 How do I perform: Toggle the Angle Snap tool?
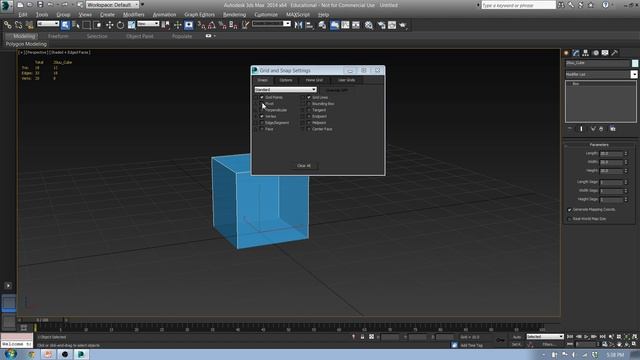[x=212, y=25]
